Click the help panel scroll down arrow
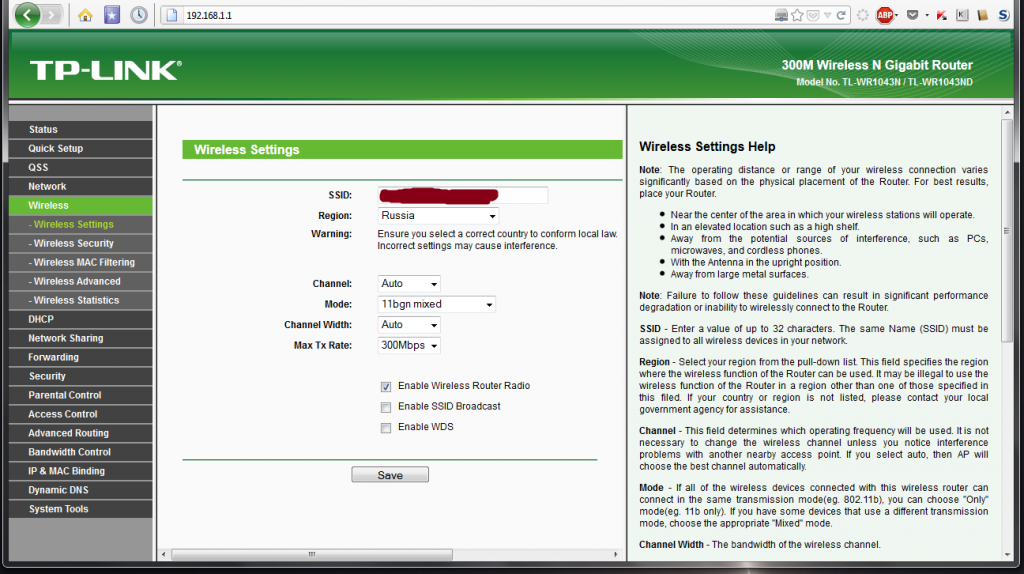 (1006, 554)
